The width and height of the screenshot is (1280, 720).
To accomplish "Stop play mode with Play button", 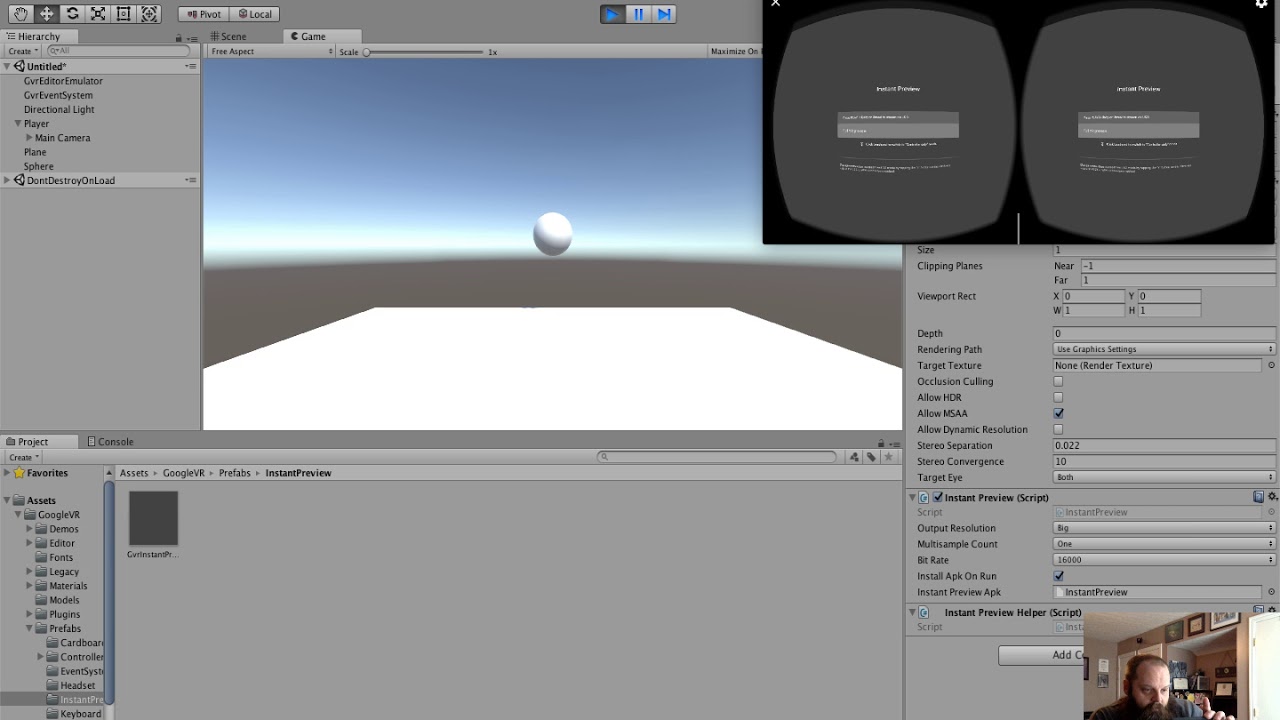I will click(x=612, y=14).
